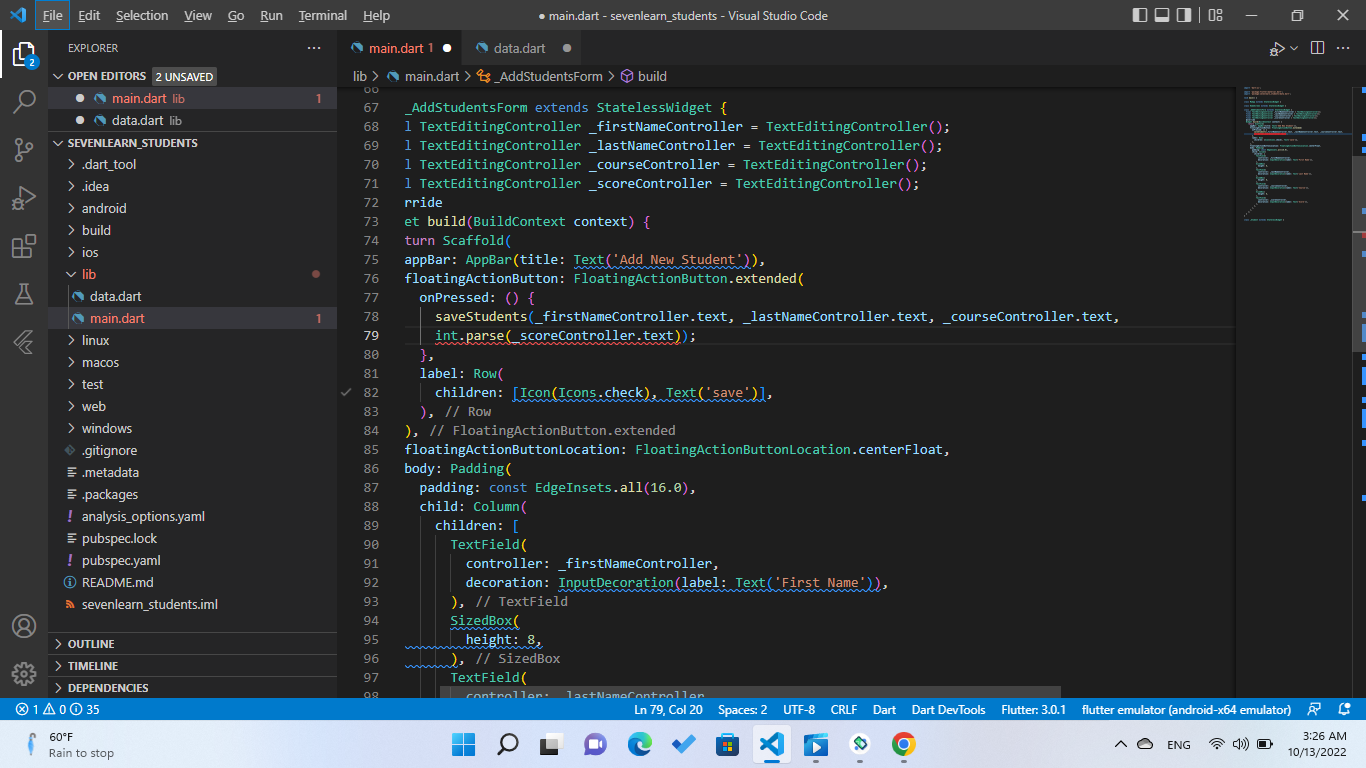Expand the .dart_tool folder

[x=109, y=165]
